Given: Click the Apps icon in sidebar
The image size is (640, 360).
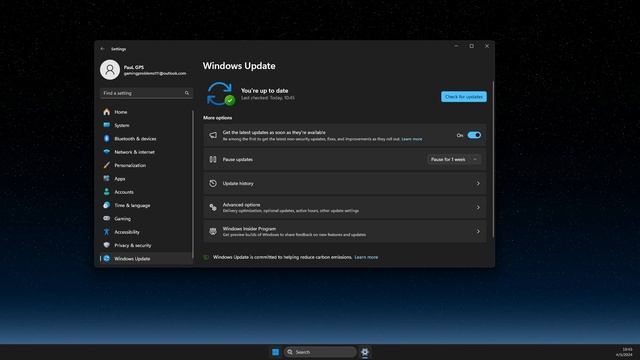Looking at the screenshot, I should coord(107,178).
